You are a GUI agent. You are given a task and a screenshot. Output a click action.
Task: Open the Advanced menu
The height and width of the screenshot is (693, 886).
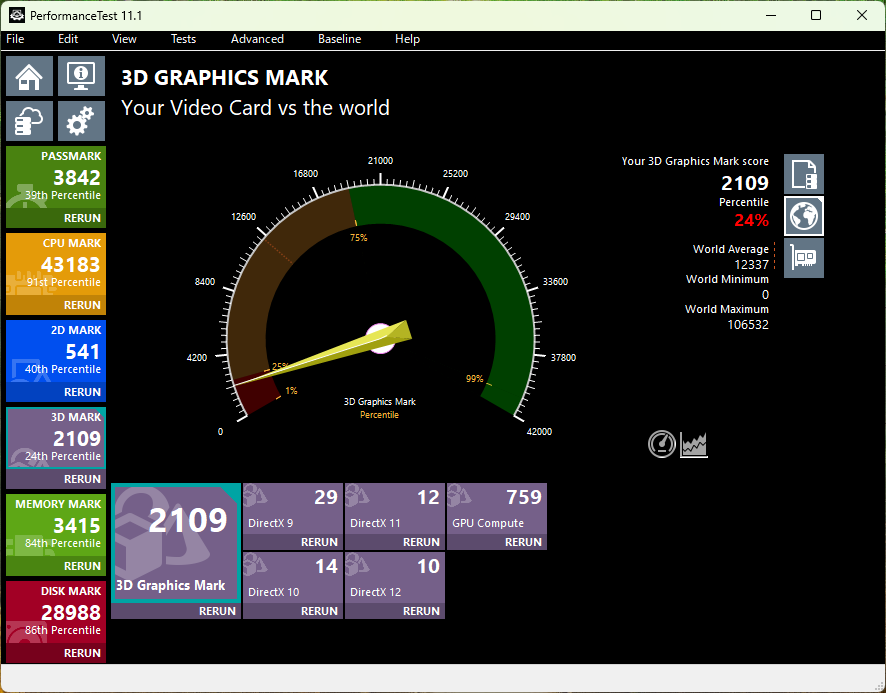pos(257,39)
